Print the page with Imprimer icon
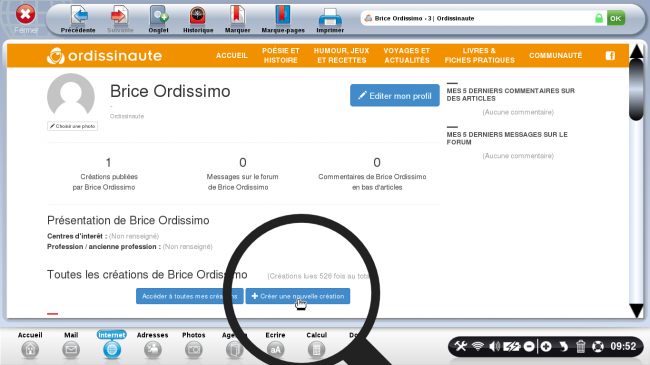Viewport: 650px width, 365px height. point(330,17)
